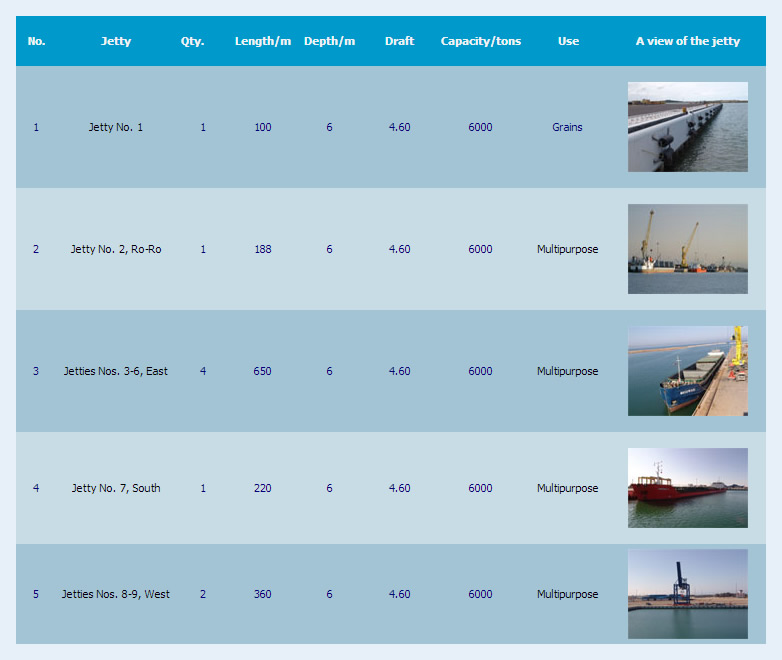Click 'Multipurpose' in Jetty No. 2 row
The height and width of the screenshot is (660, 782).
click(x=568, y=249)
